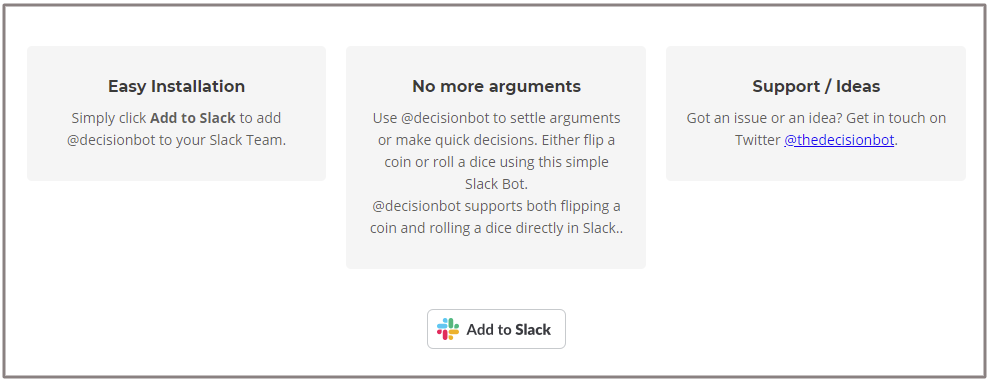The width and height of the screenshot is (990, 380).
Task: Click the Support / Ideas heading
Action: [x=816, y=86]
